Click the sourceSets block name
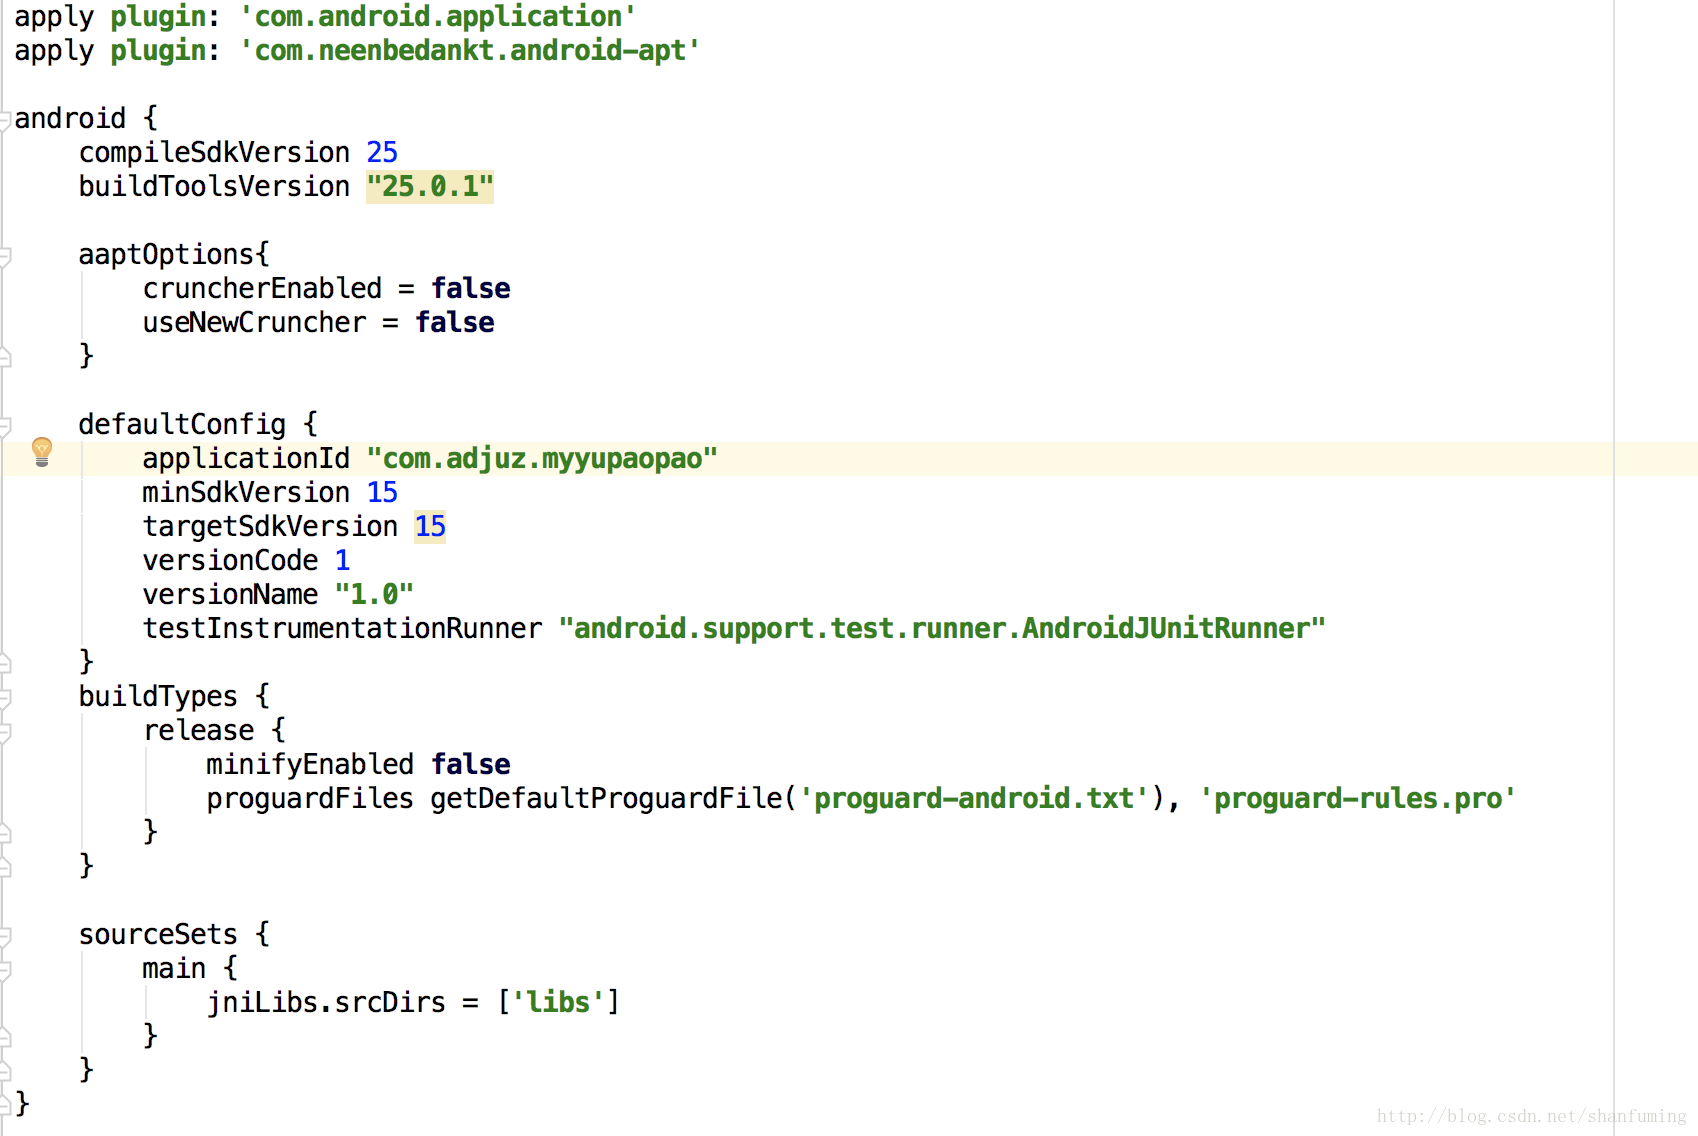Viewport: 1698px width, 1136px height. click(158, 935)
